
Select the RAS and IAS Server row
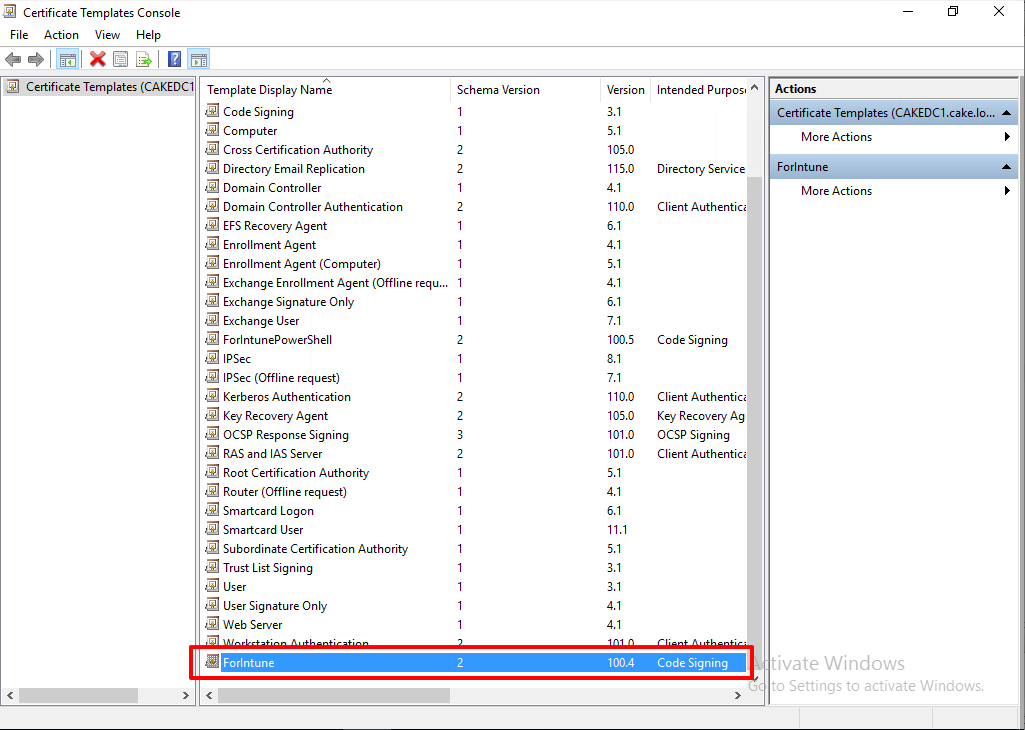(475, 454)
